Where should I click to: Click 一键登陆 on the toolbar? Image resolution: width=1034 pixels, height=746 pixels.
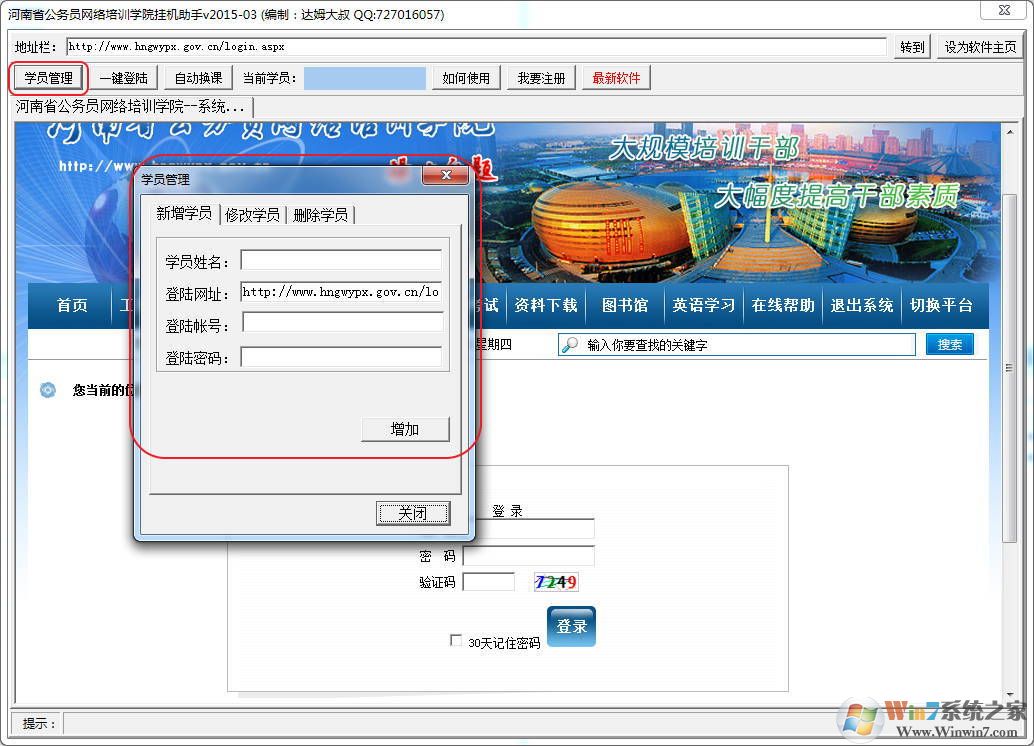[x=122, y=77]
